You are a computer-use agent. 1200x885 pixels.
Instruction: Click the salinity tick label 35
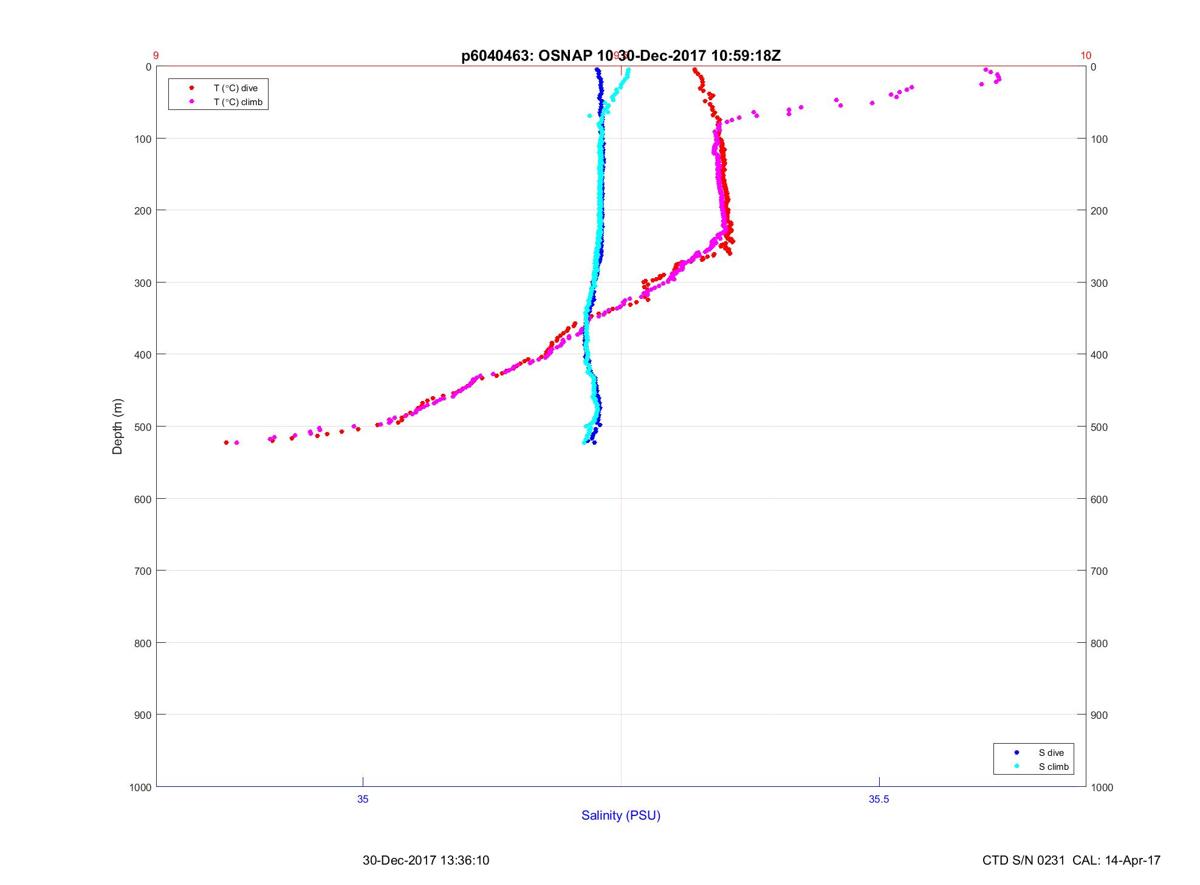click(x=363, y=799)
